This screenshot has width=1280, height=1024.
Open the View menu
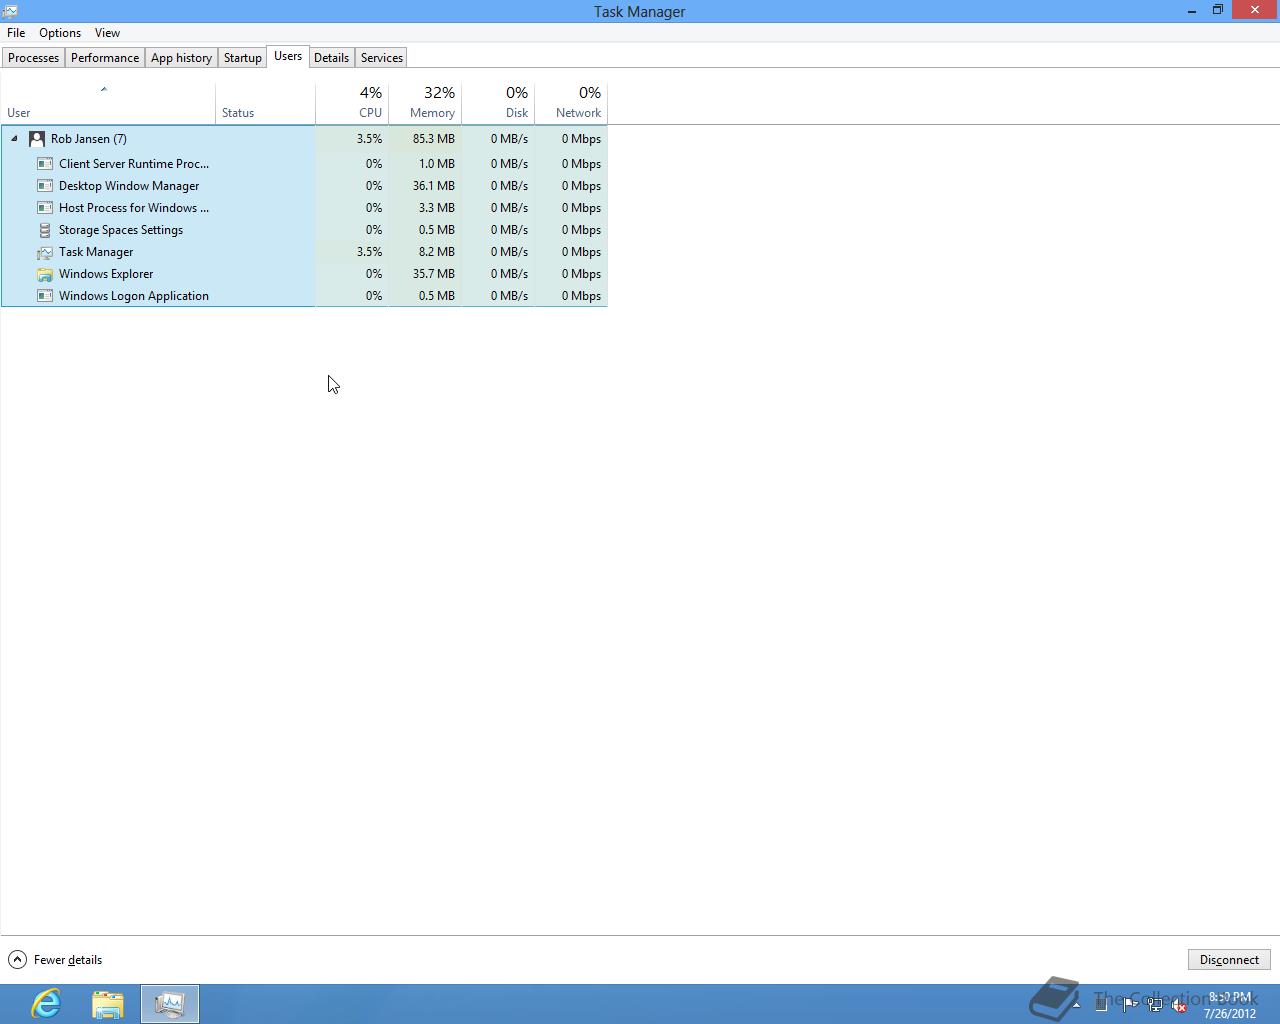107,33
